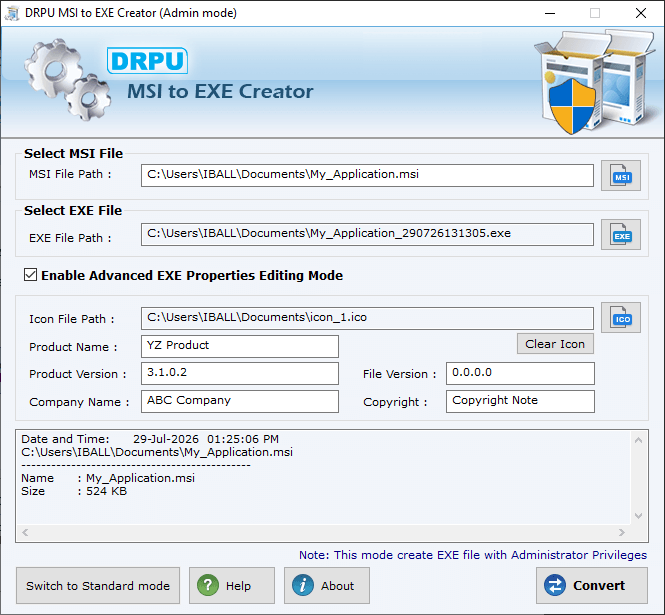This screenshot has height=615, width=665.
Task: Click the log scroll up arrow
Action: point(638,440)
